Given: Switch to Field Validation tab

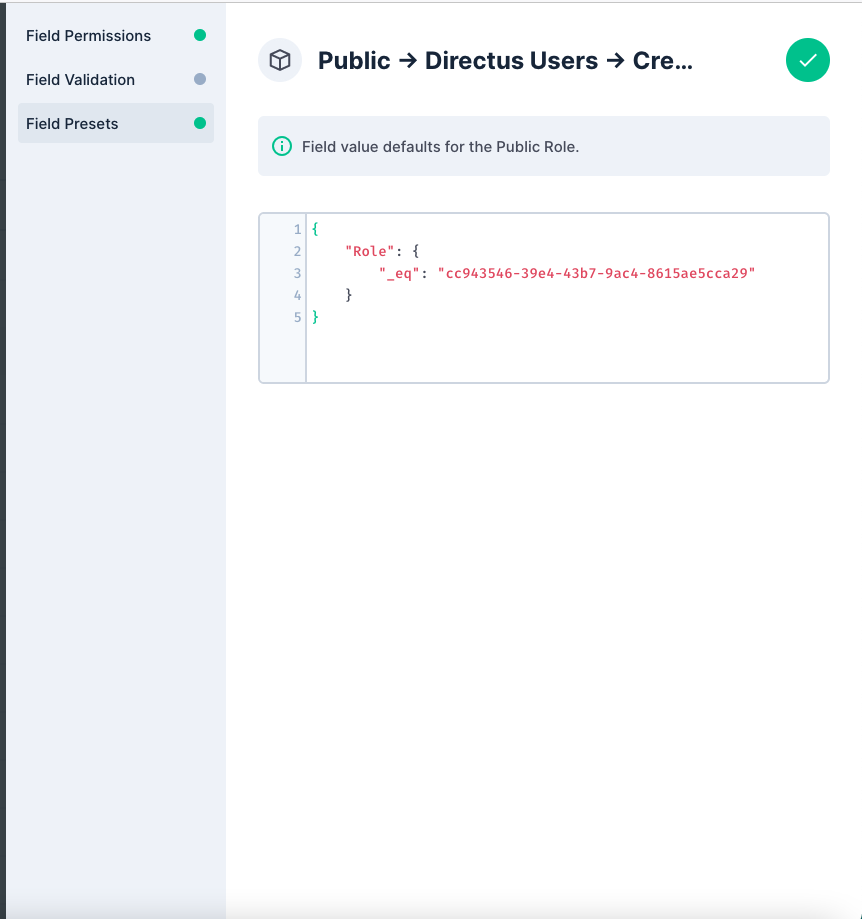Looking at the screenshot, I should click(116, 80).
